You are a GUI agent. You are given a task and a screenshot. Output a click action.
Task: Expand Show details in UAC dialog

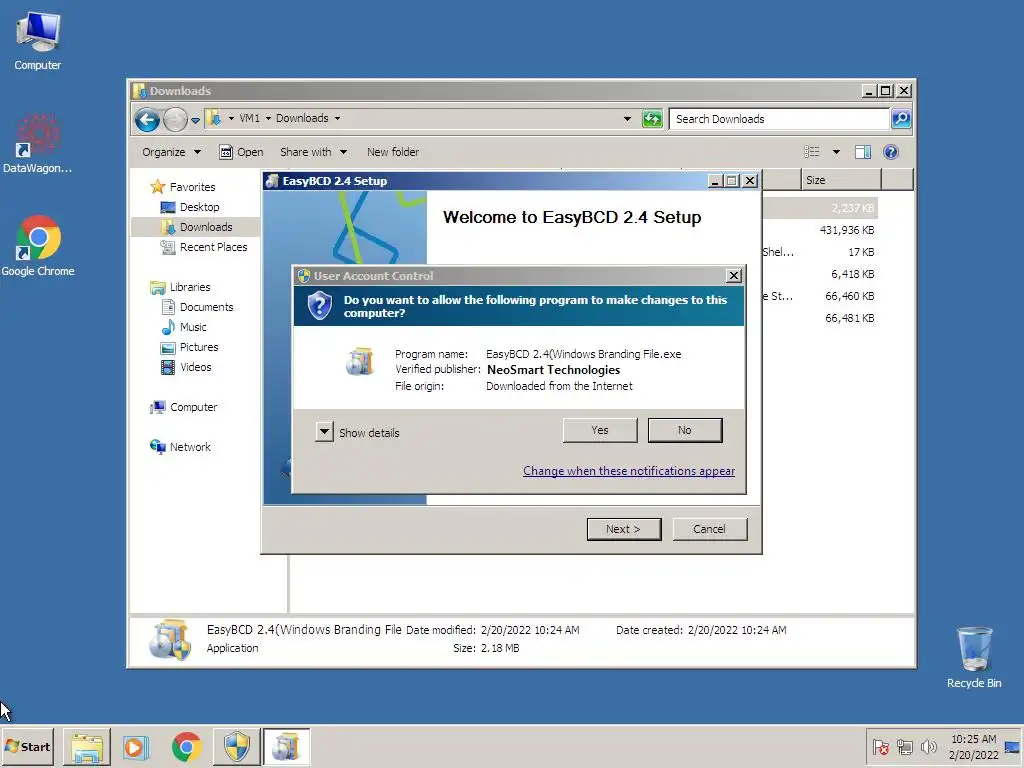coord(325,432)
